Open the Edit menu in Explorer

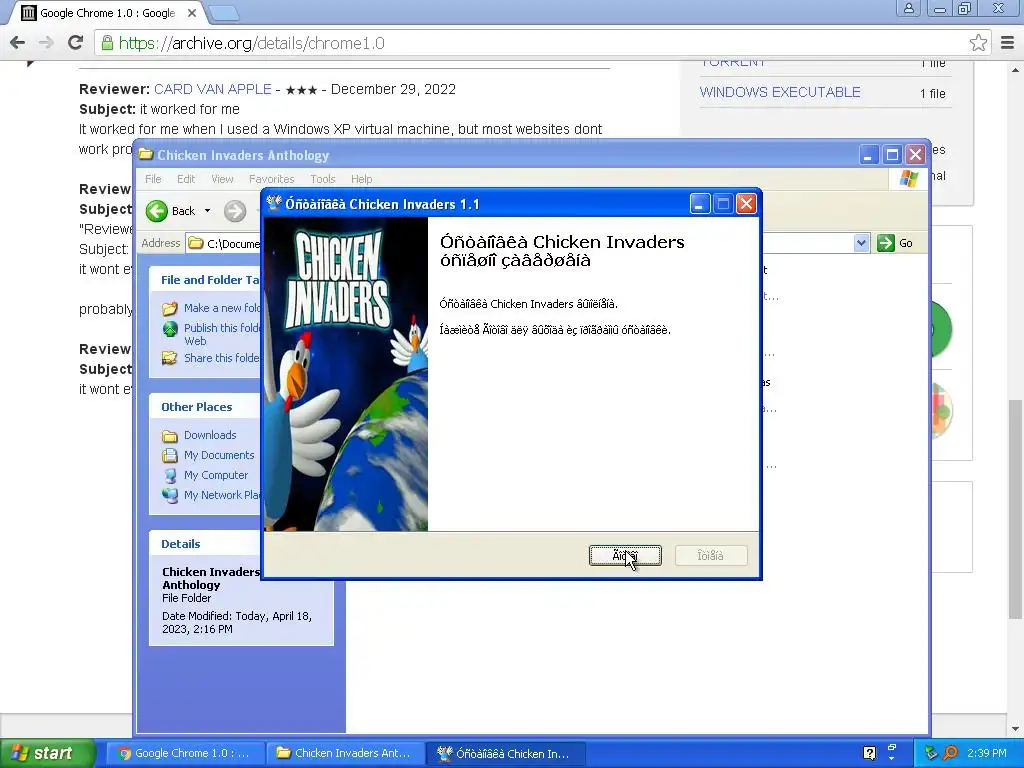point(186,179)
